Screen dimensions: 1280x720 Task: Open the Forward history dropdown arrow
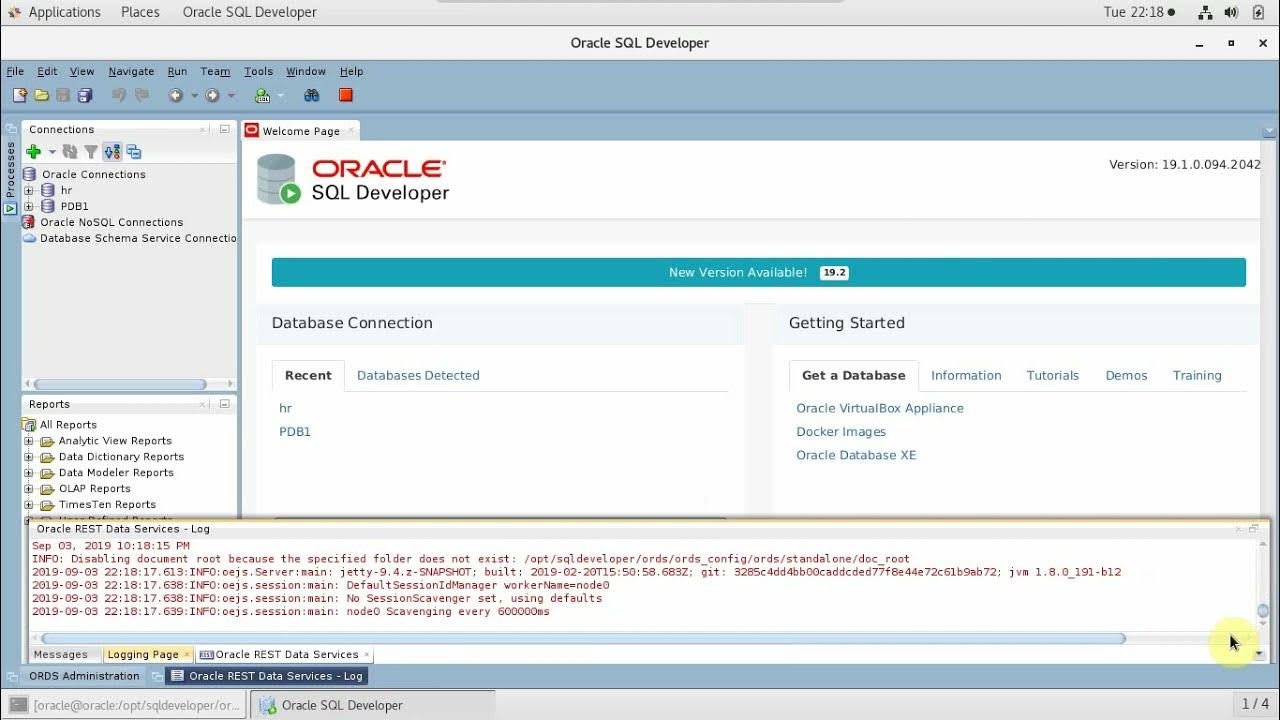pos(231,96)
